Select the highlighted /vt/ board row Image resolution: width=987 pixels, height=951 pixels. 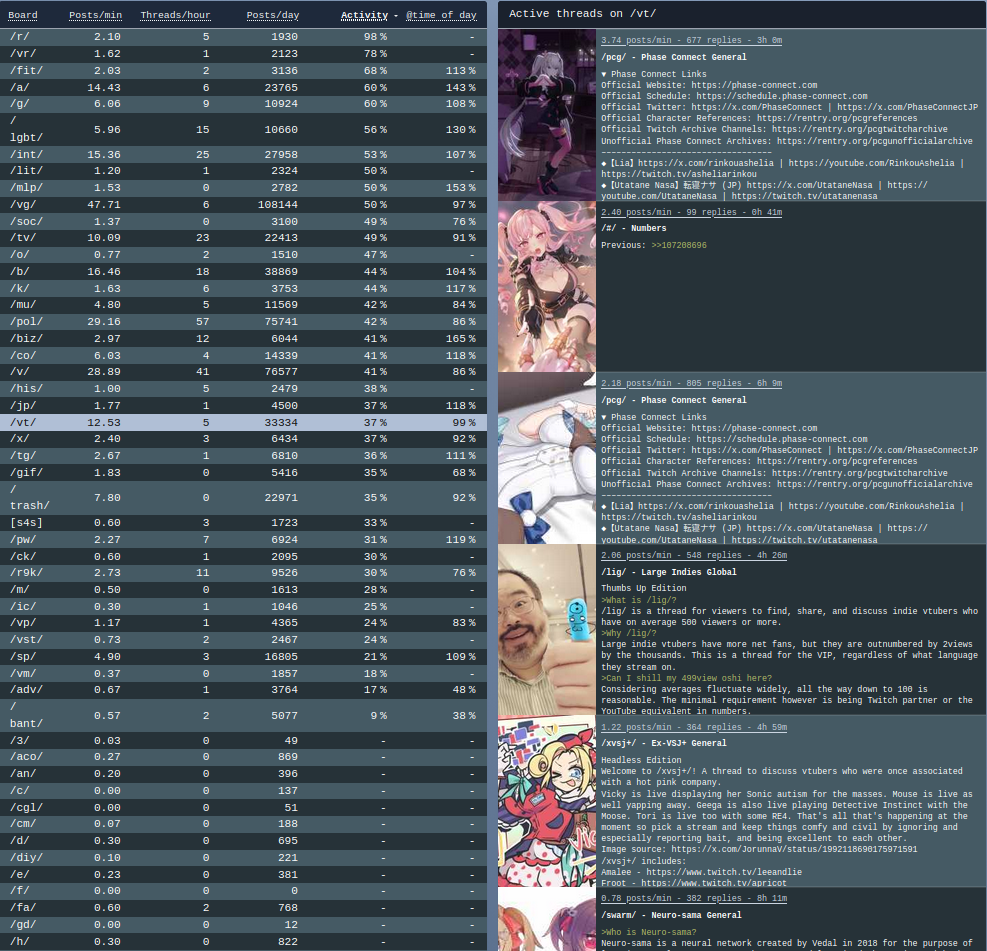[x=243, y=422]
